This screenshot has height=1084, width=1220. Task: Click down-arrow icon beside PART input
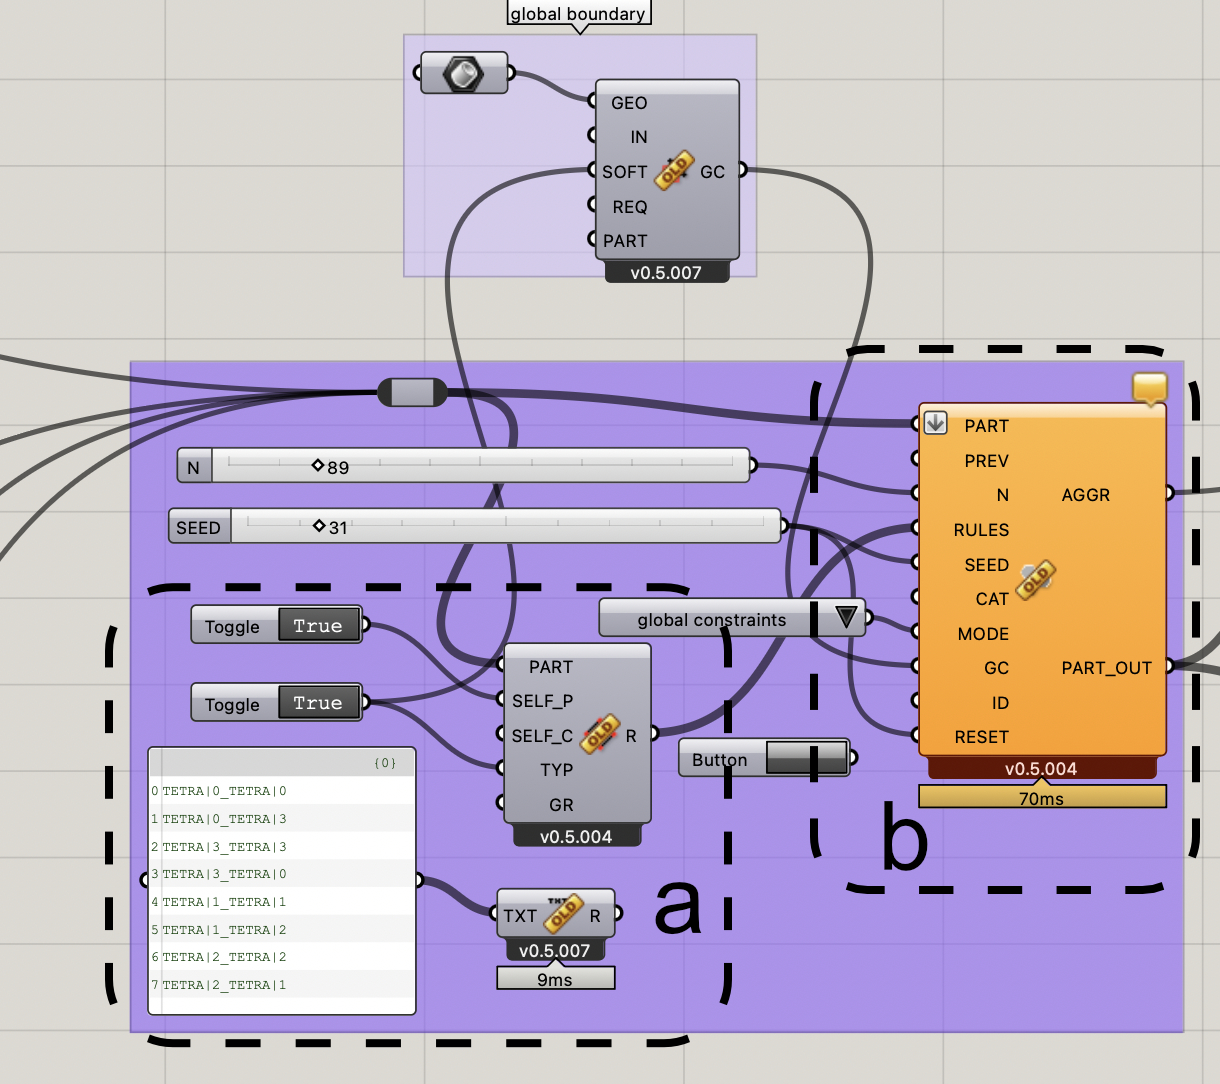pos(935,423)
